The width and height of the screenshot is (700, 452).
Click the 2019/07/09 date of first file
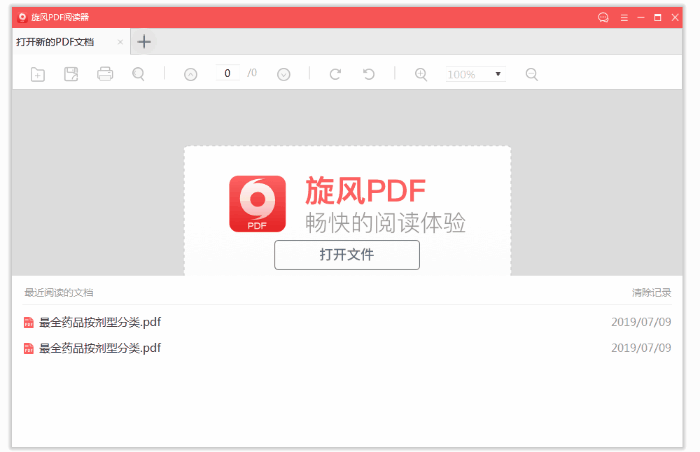point(641,322)
